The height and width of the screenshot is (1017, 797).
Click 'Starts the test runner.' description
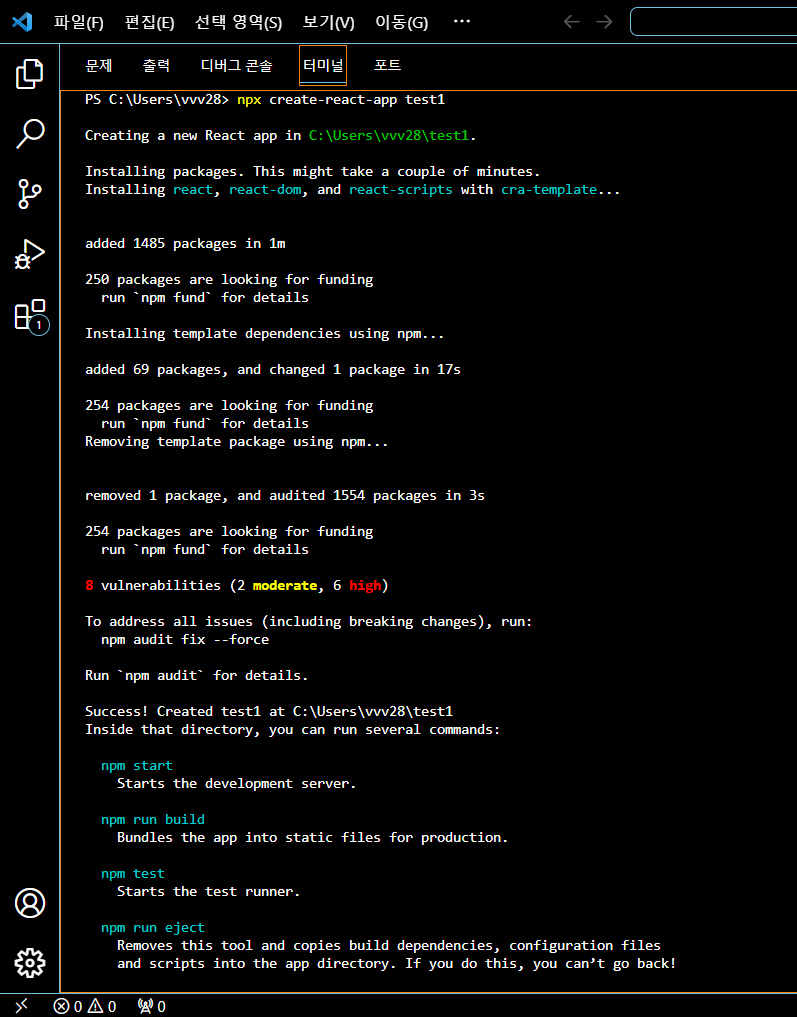tap(209, 891)
